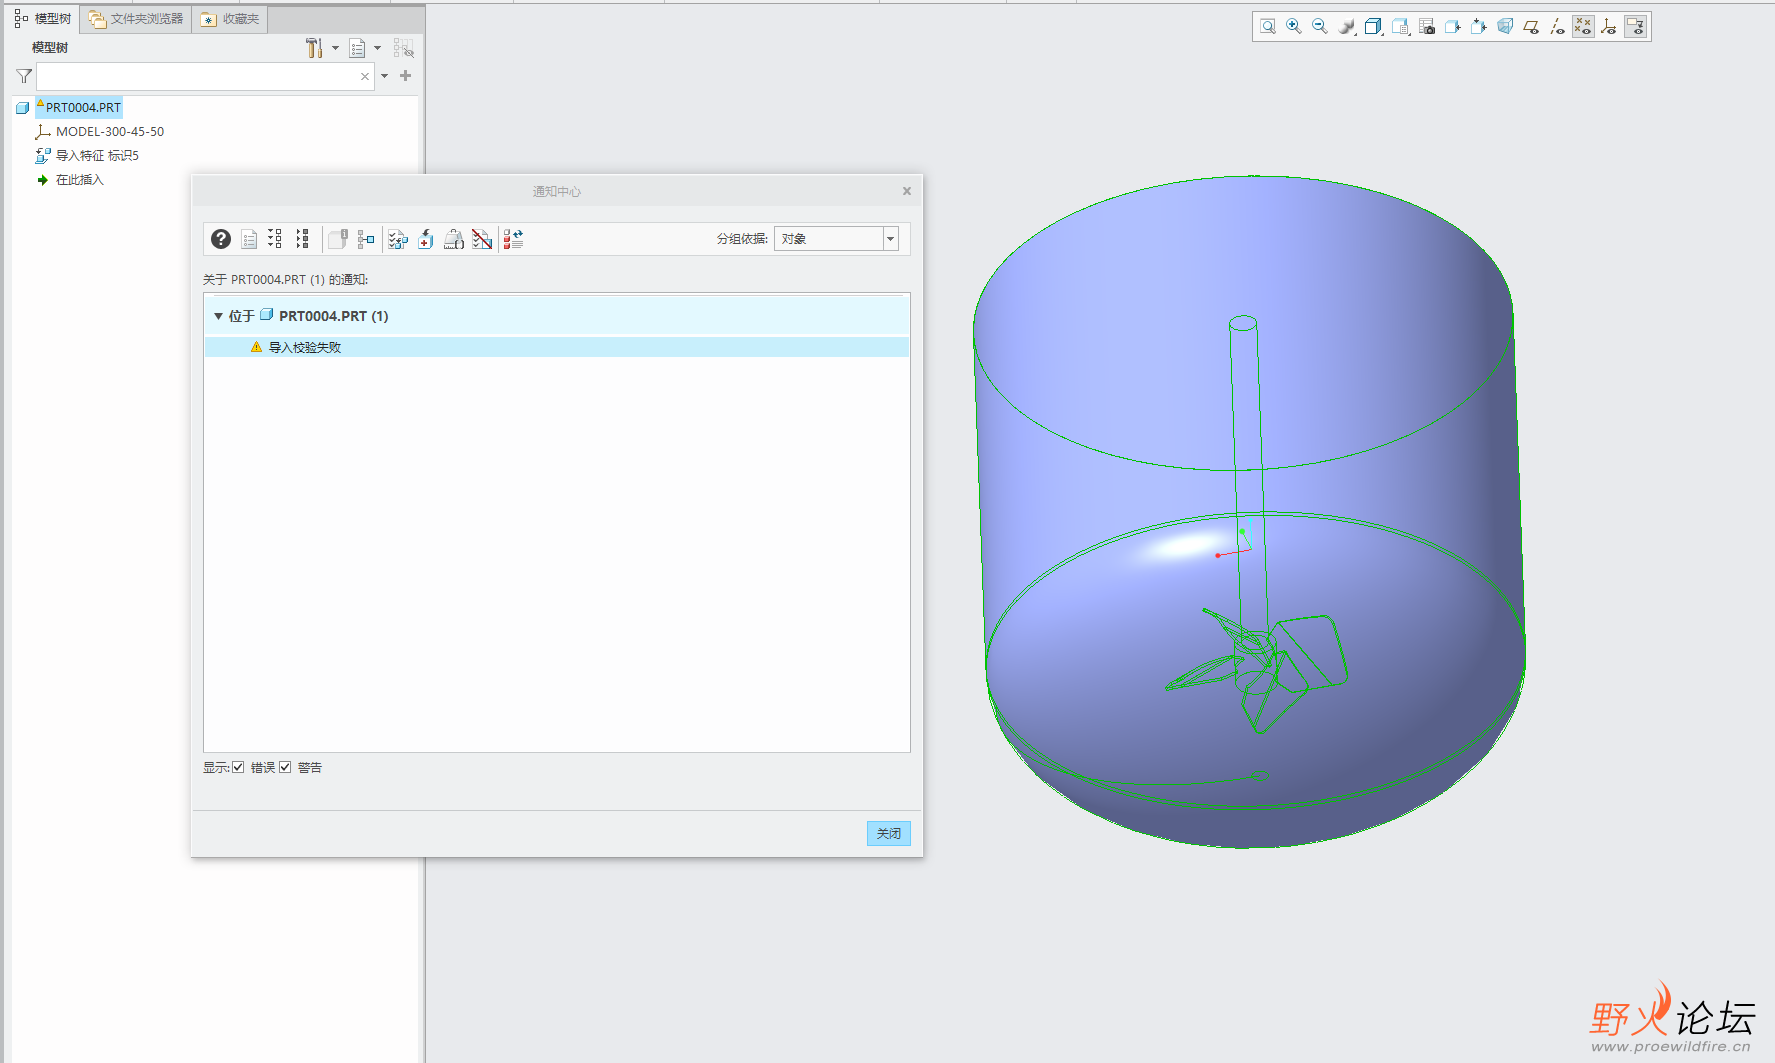Click the Expand All icon in notification toolbar
The width and height of the screenshot is (1775, 1063).
pyautogui.click(x=275, y=239)
